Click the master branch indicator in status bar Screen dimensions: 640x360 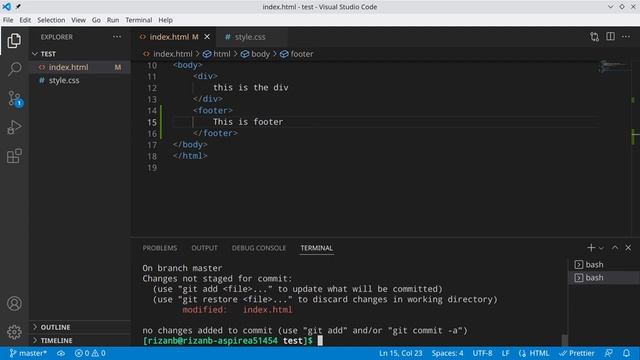pyautogui.click(x=28, y=353)
